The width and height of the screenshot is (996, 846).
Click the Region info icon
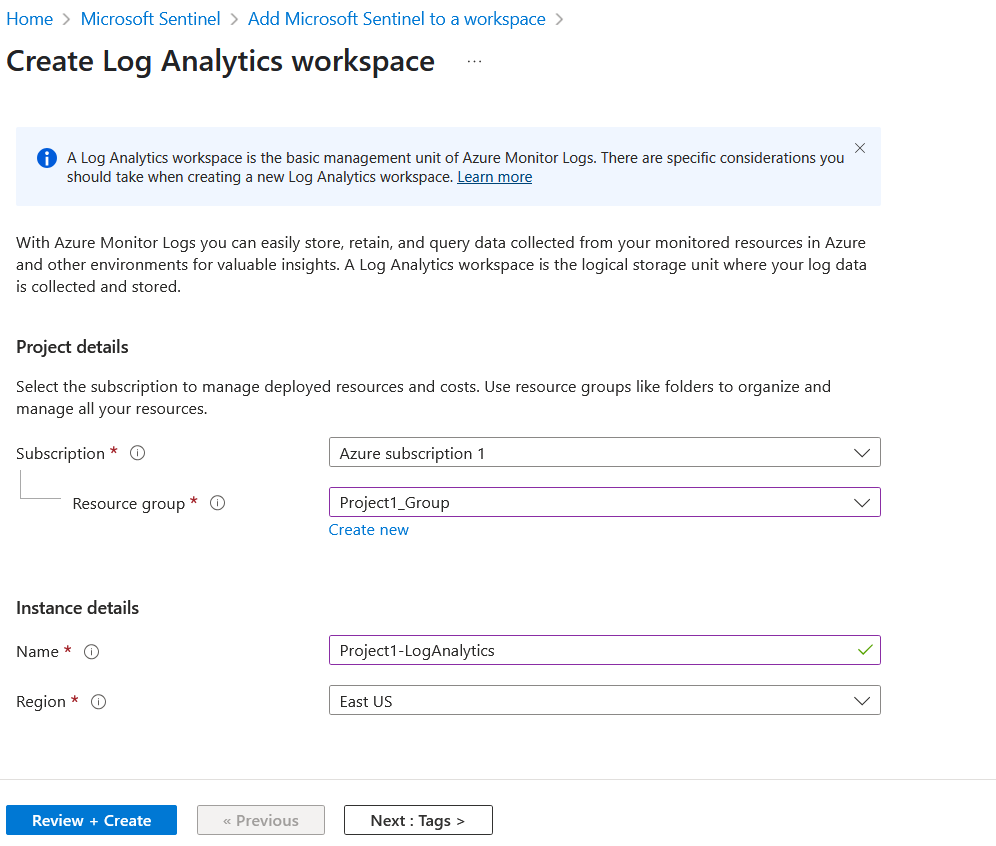[98, 702]
